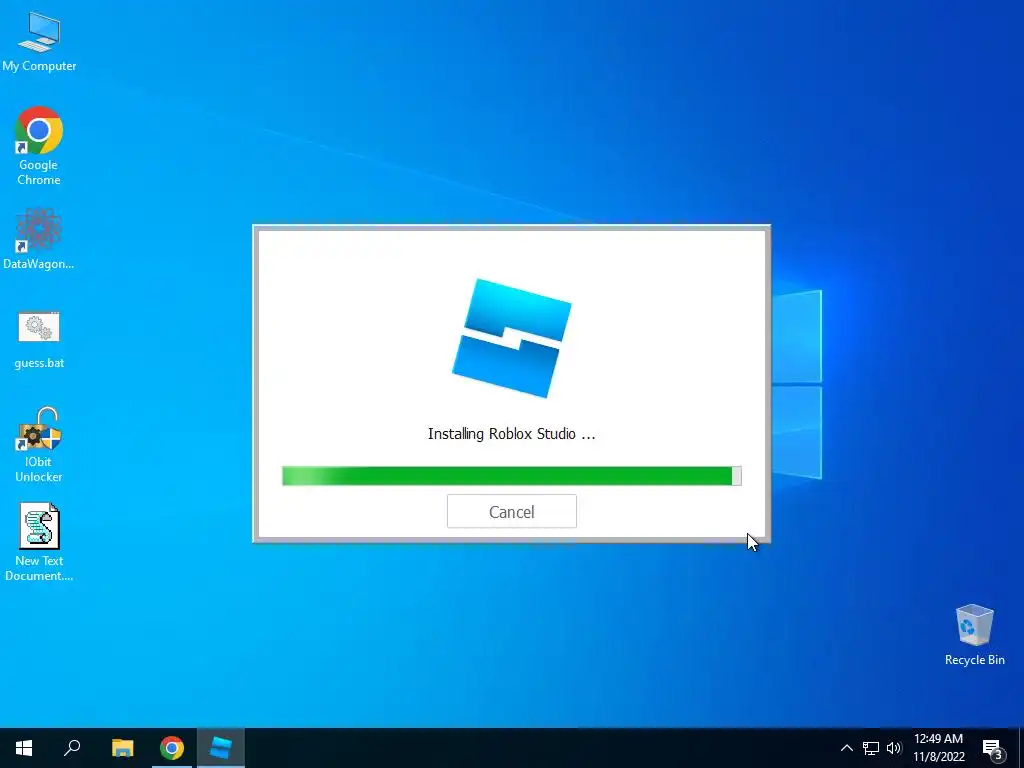Screen dimensions: 1024x768
Task: Select the 'Installing Roblox Studio ...' status text
Action: click(x=511, y=434)
